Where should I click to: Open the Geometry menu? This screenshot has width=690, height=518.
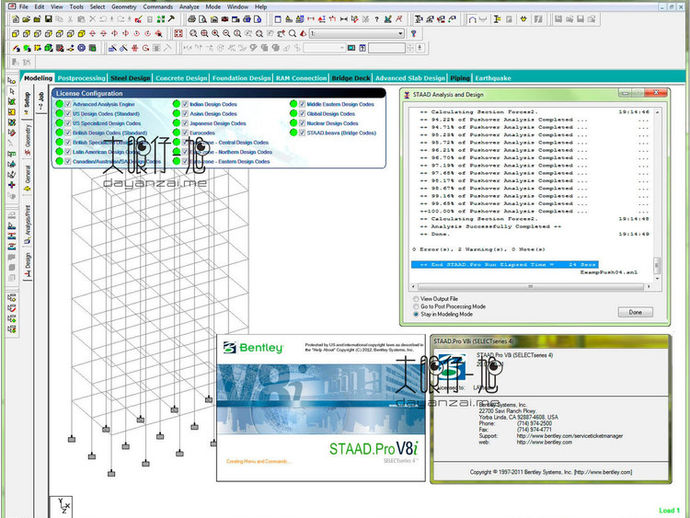pos(124,7)
